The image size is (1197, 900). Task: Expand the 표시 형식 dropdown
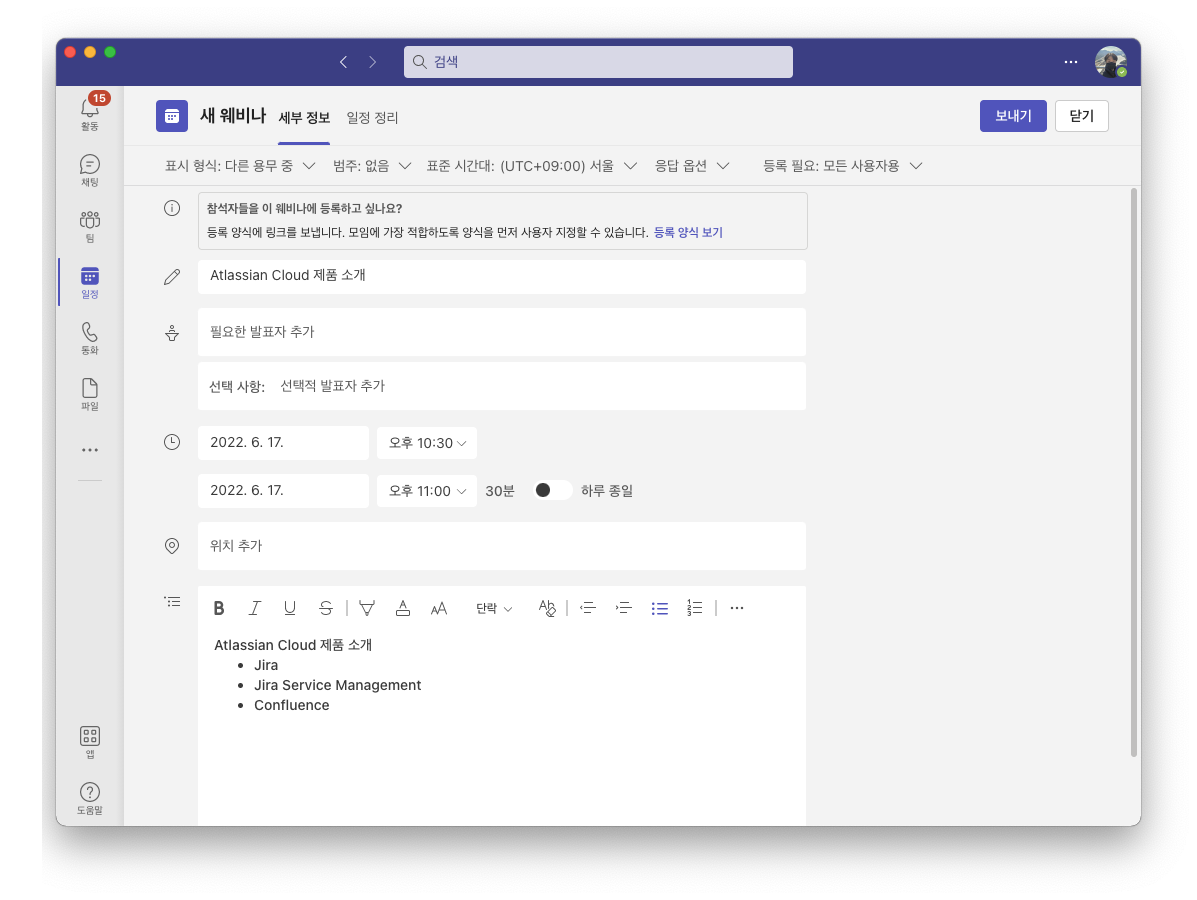[240, 166]
